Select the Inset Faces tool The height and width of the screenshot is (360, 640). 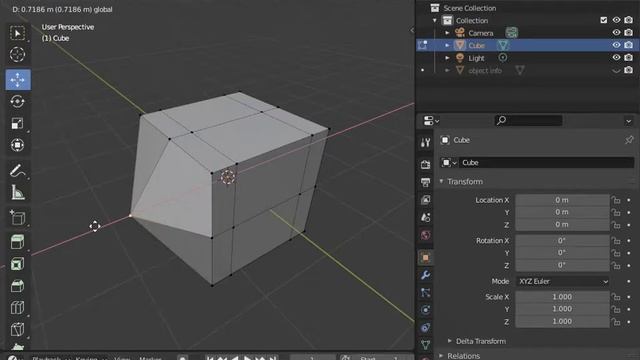click(17, 264)
